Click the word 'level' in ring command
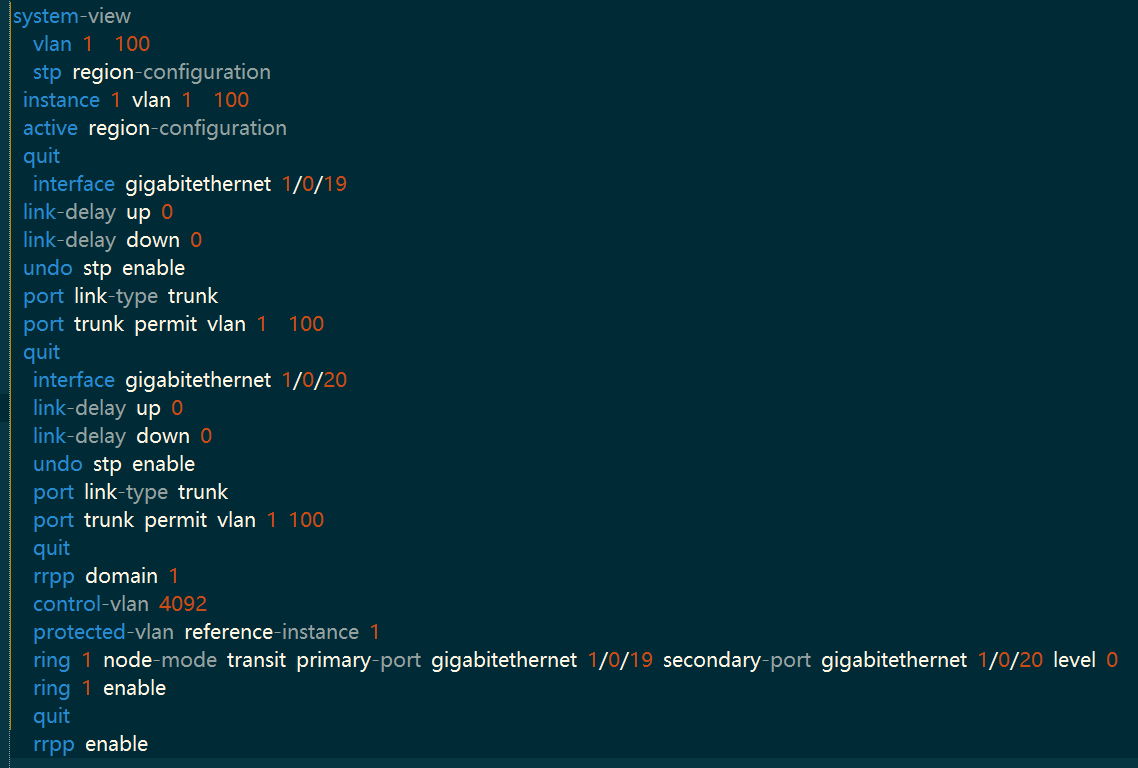The height and width of the screenshot is (768, 1138). [1074, 660]
